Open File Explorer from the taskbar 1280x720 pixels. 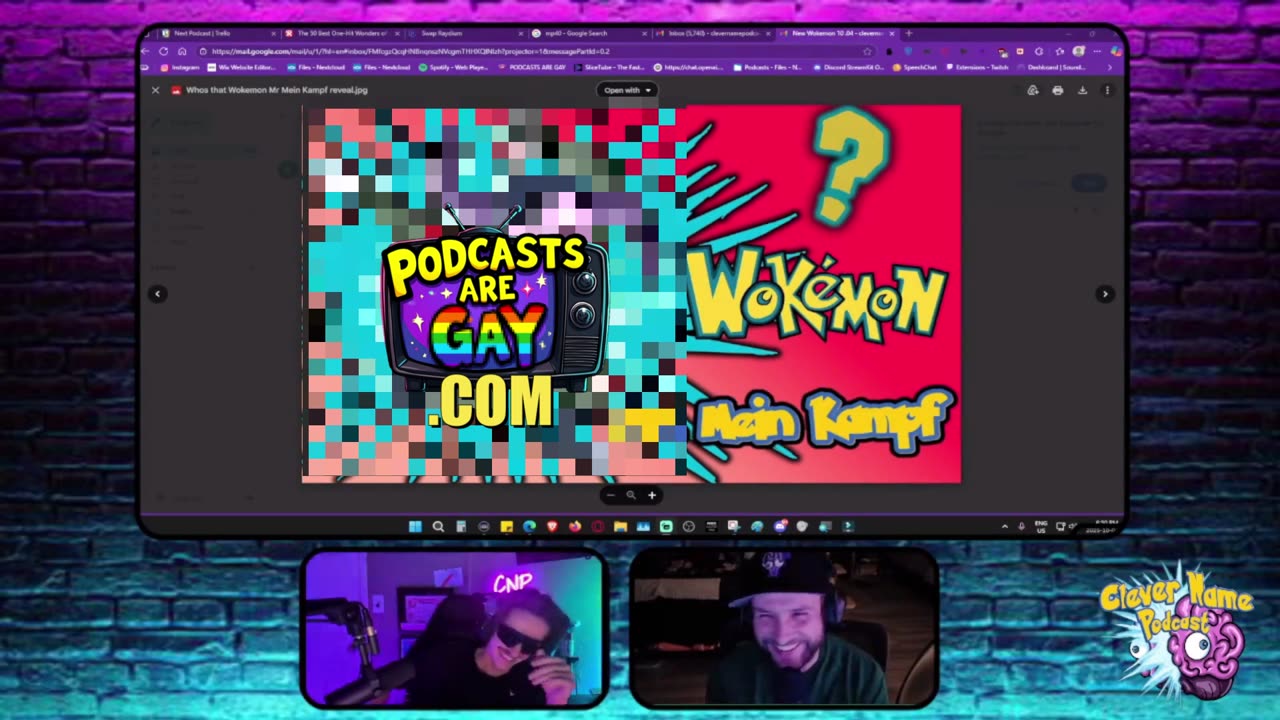pos(620,526)
